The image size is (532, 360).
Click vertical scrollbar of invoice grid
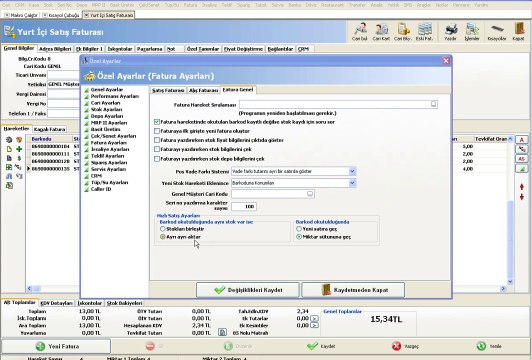click(510, 210)
